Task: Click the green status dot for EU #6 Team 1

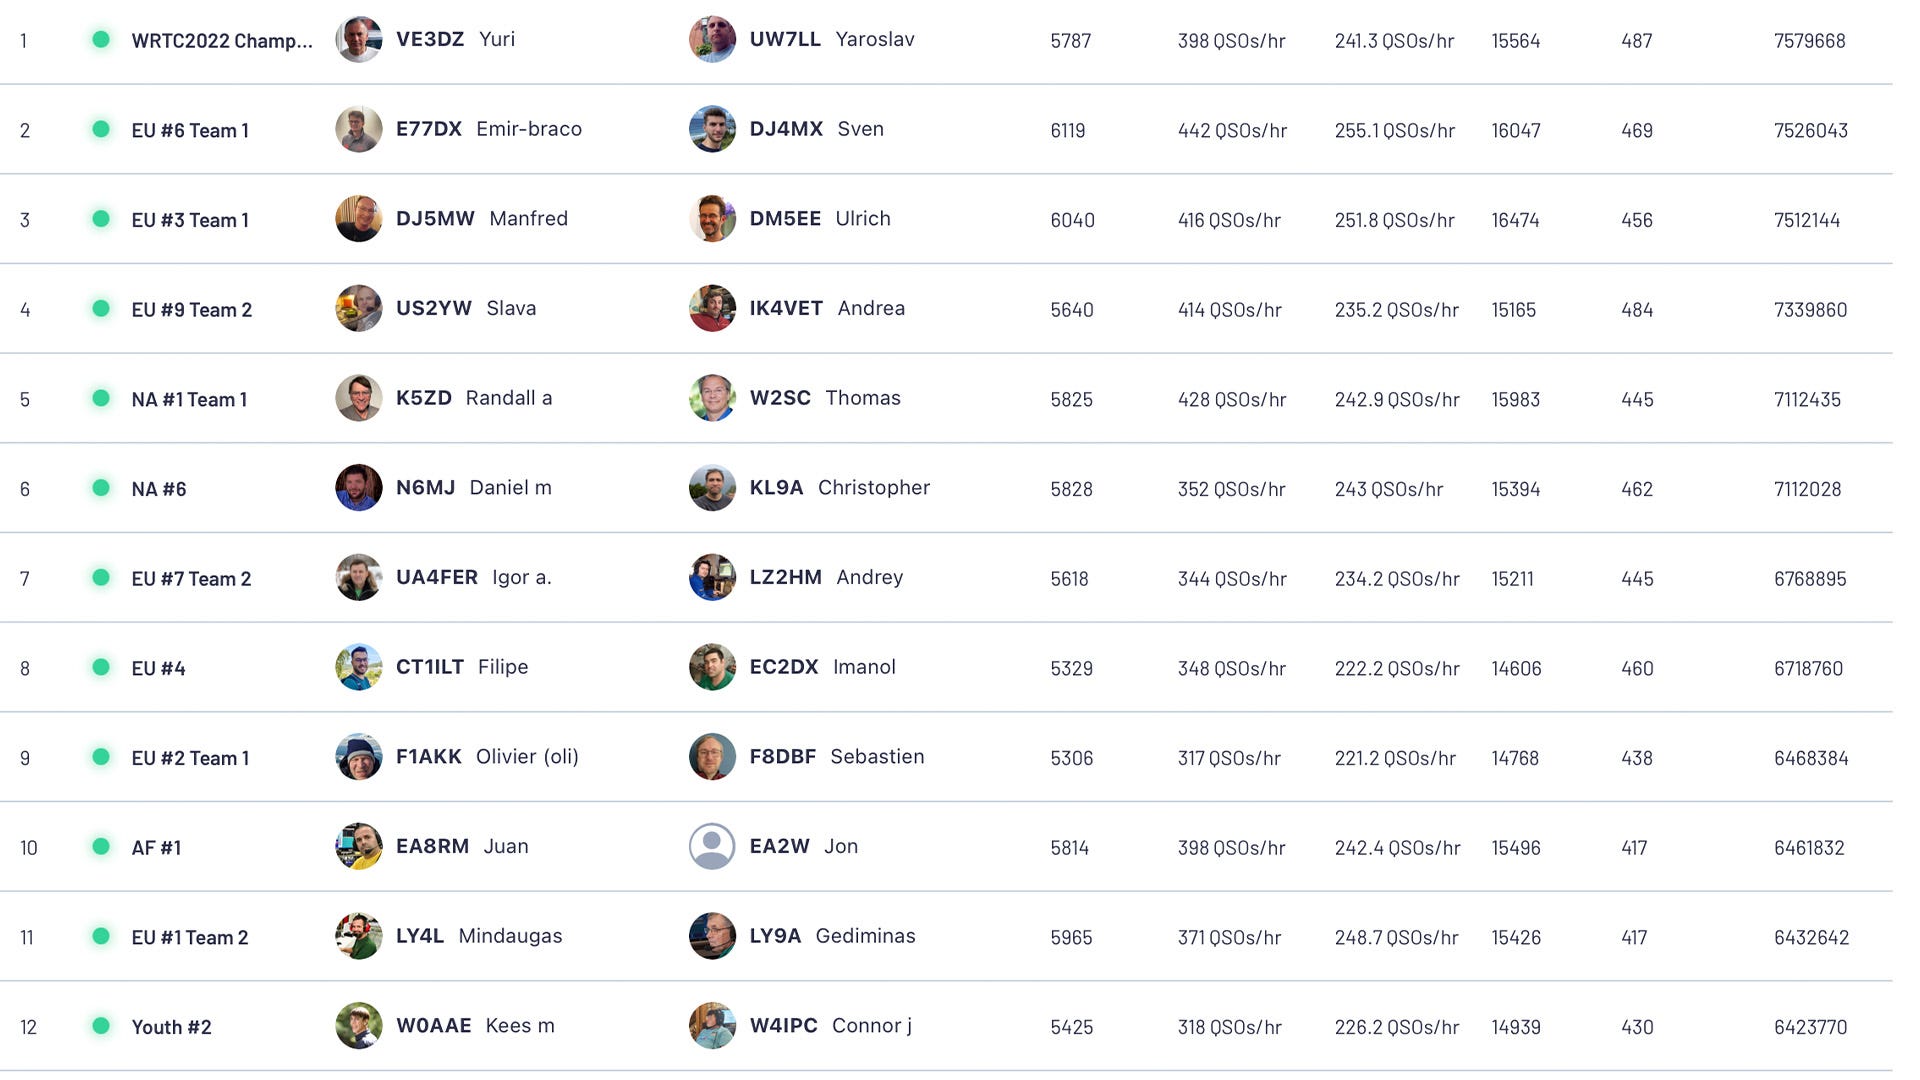Action: (101, 129)
